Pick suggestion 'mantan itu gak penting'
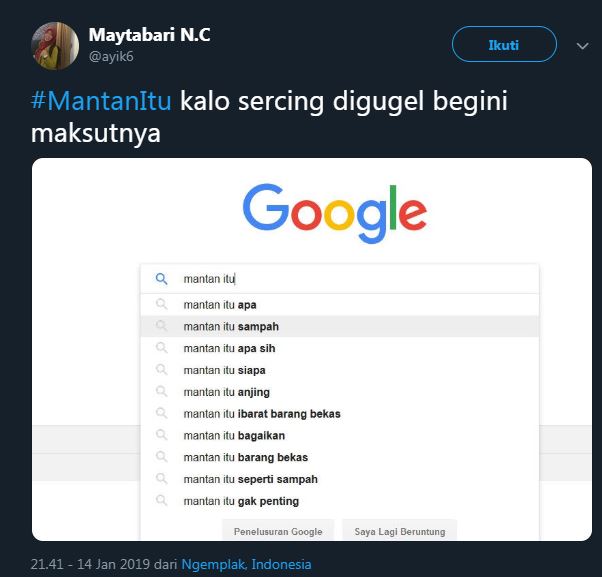 point(241,501)
